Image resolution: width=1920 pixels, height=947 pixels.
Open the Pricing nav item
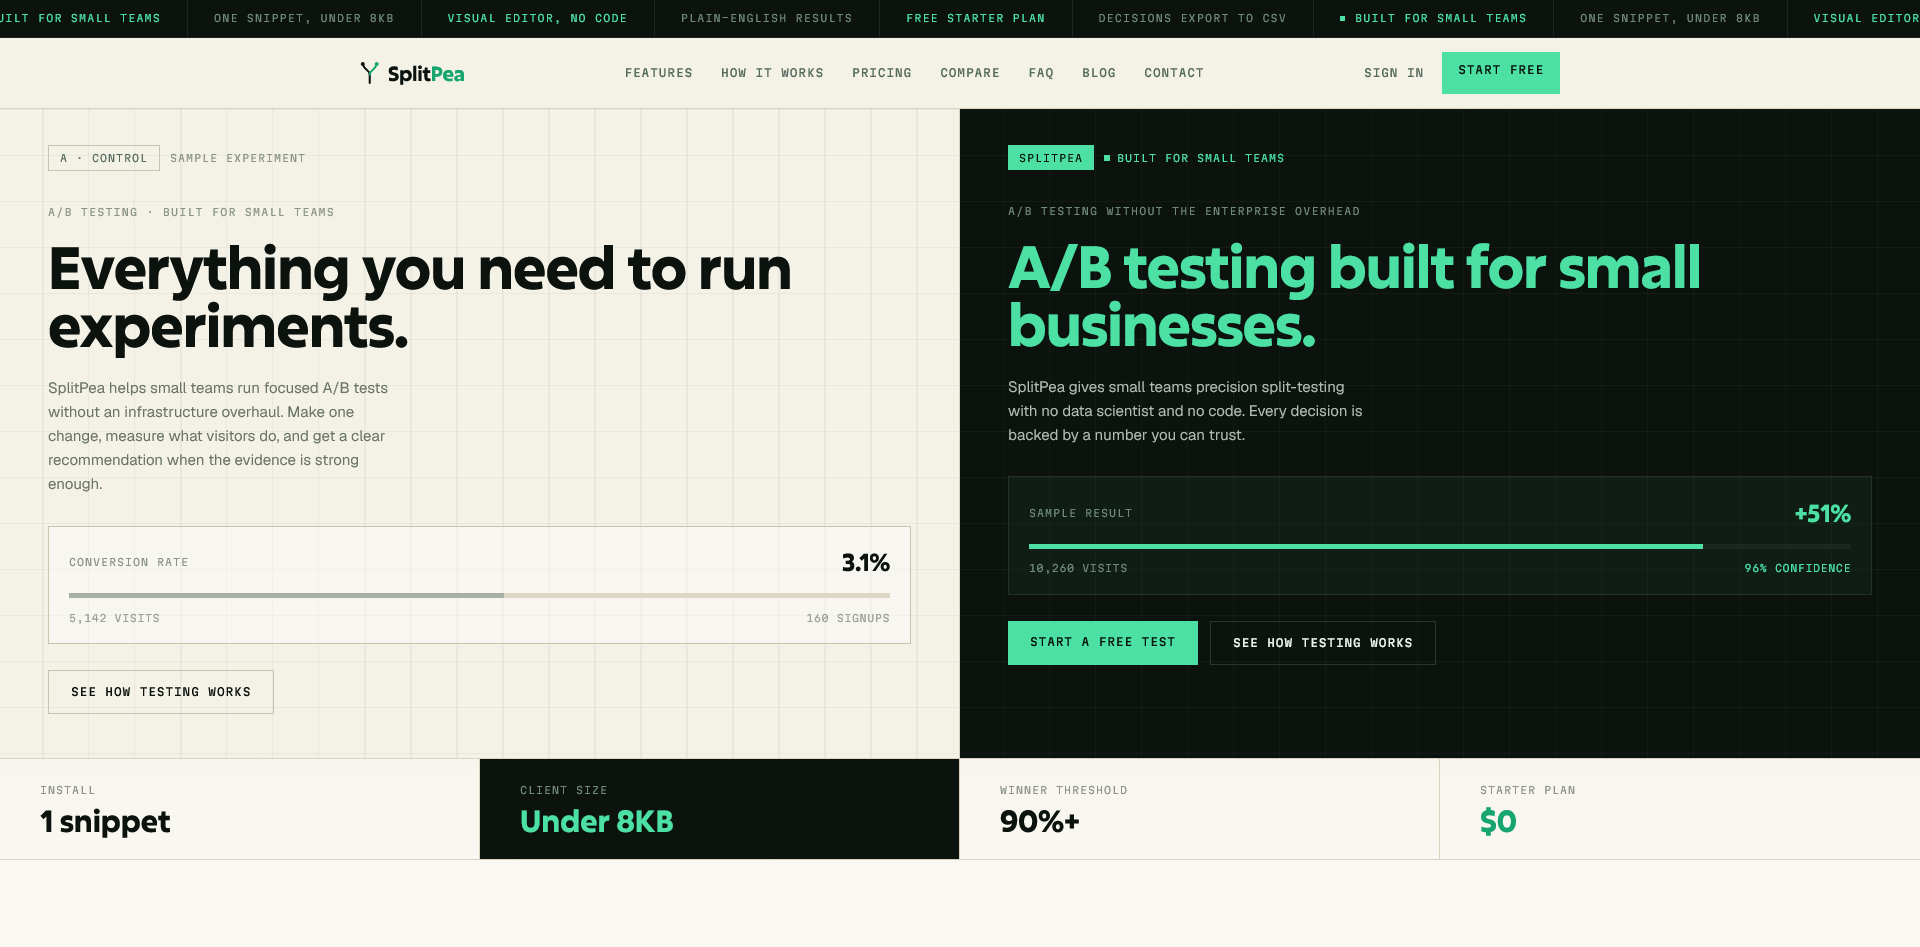[882, 73]
